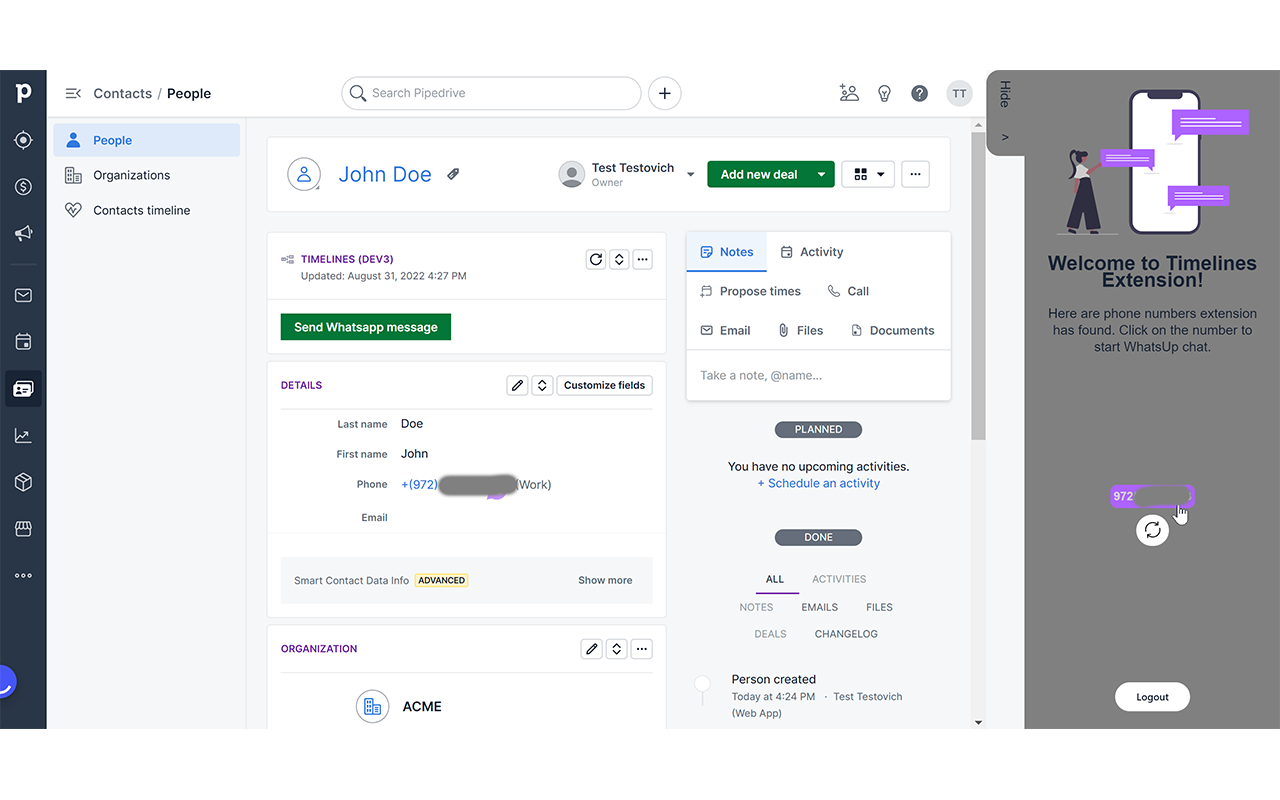Click the 972 phone number chip in extension
The height and width of the screenshot is (800, 1280).
click(x=1152, y=496)
